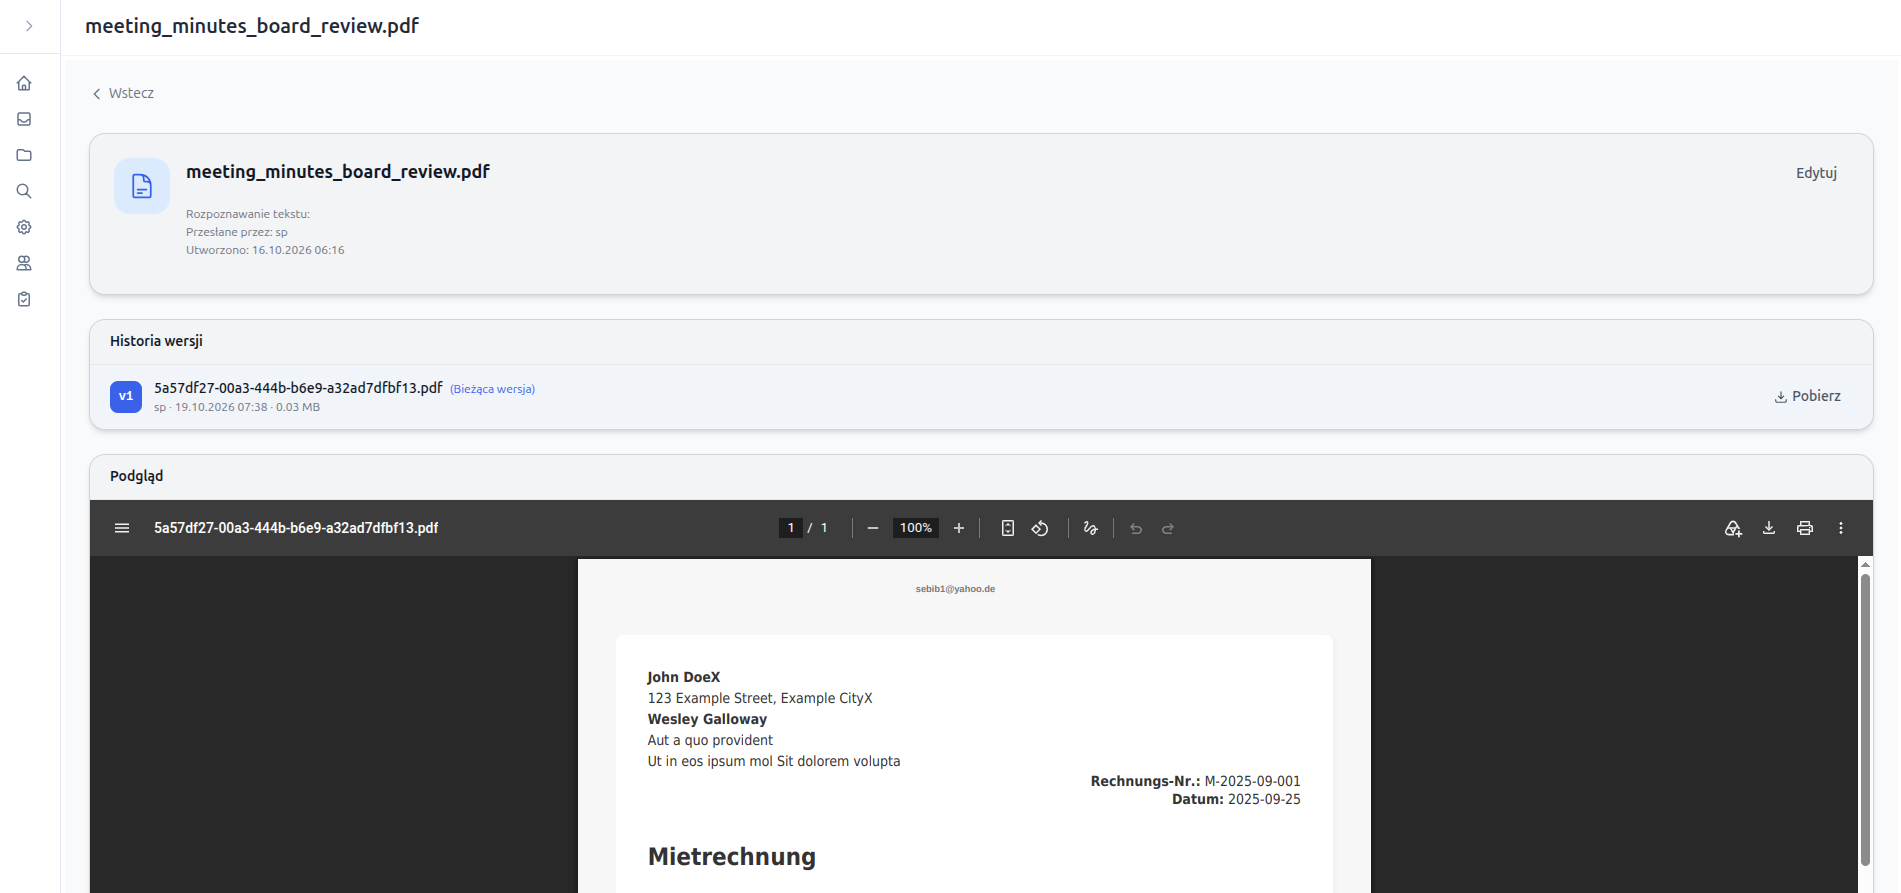Viewport: 1901px width, 893px height.
Task: Click the sebib1@yahoo.de email text
Action: coord(955,589)
